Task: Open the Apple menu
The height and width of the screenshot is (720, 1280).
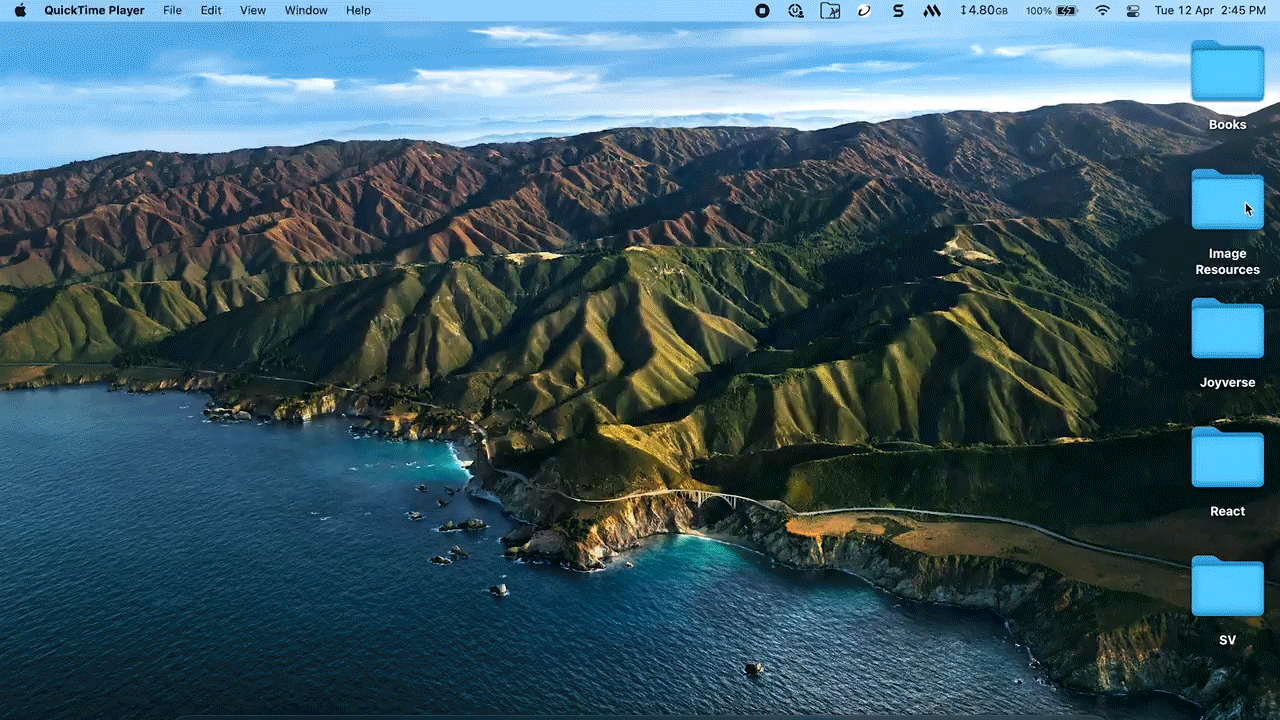Action: 20,10
